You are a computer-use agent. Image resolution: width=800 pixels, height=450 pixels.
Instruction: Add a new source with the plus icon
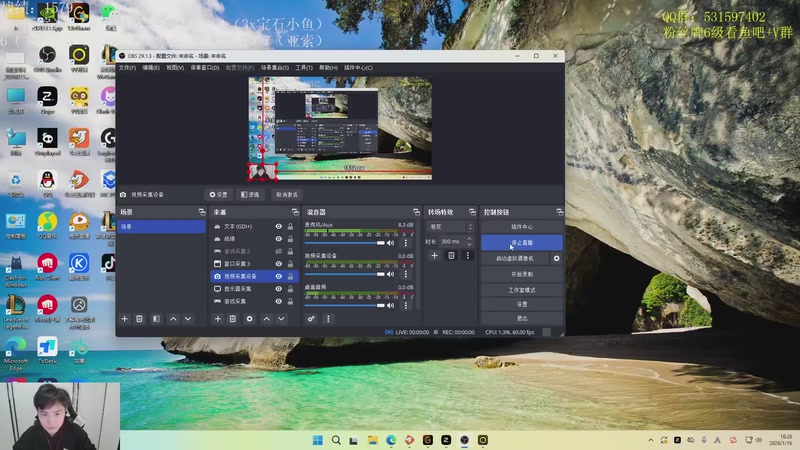click(218, 318)
